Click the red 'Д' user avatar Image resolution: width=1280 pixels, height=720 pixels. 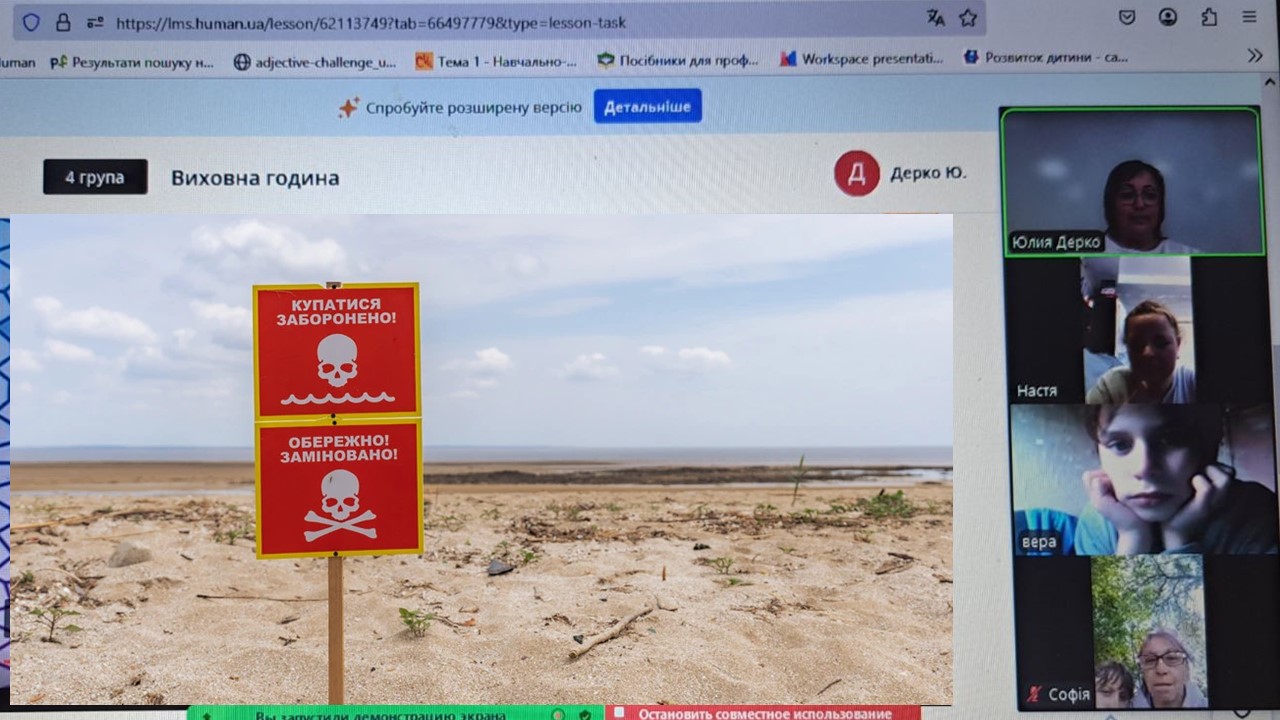[857, 173]
